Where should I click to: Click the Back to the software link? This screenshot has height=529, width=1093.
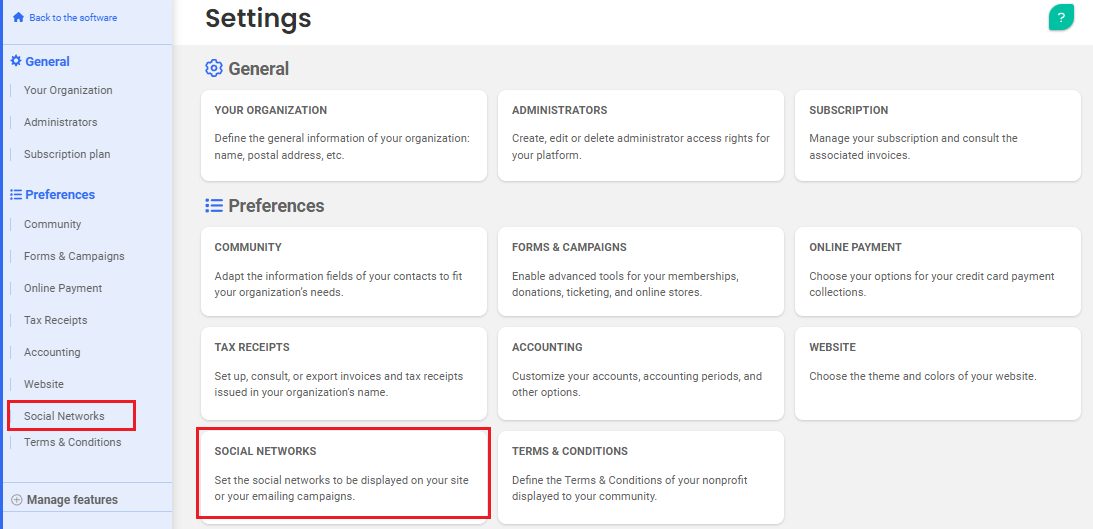(73, 17)
